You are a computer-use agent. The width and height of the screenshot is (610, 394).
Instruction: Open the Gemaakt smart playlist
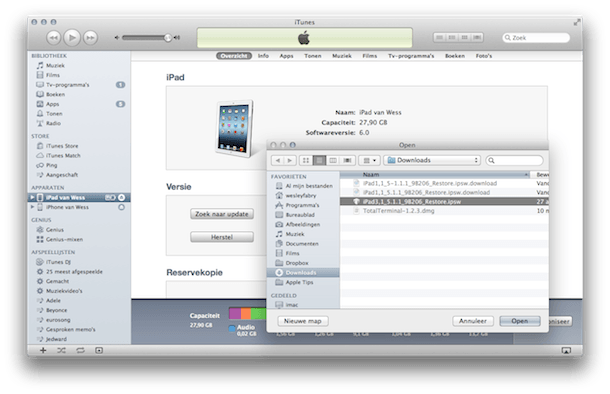point(57,281)
